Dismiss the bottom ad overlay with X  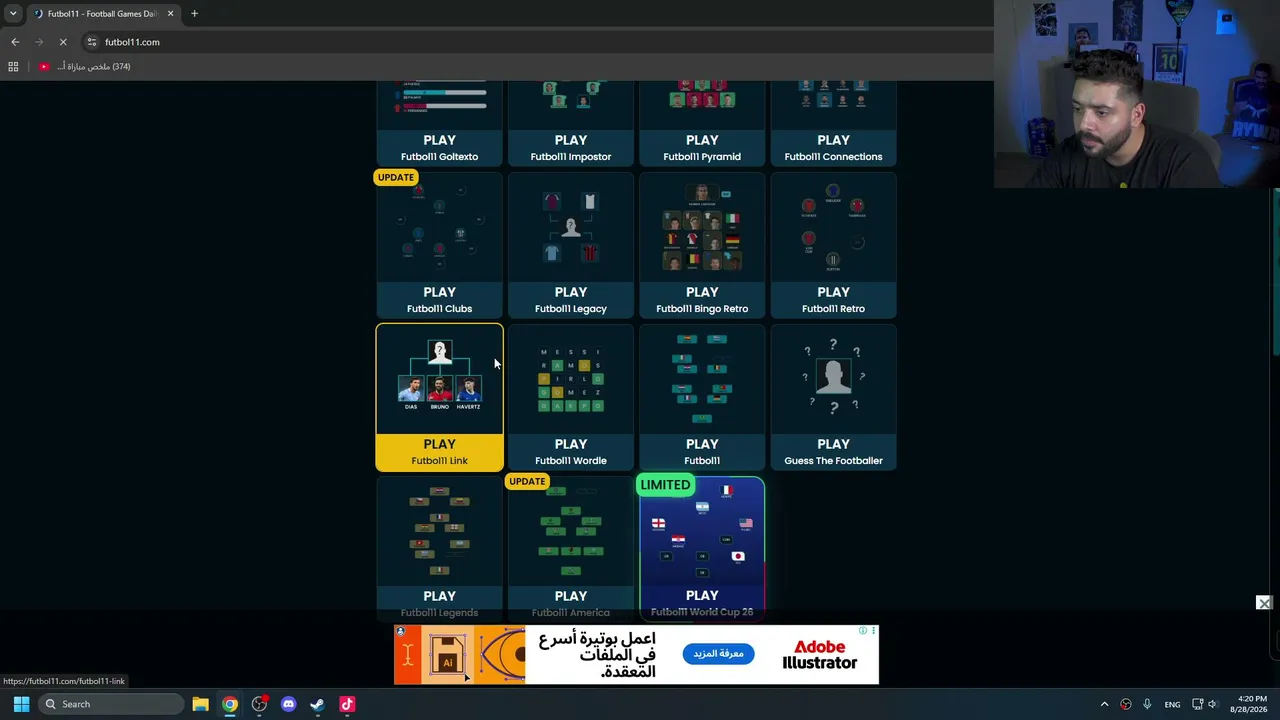click(1264, 603)
